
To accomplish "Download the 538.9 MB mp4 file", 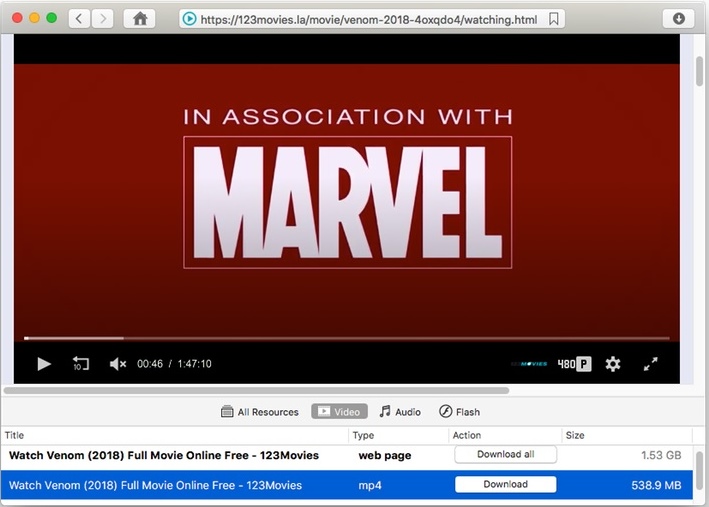I will pyautogui.click(x=506, y=484).
